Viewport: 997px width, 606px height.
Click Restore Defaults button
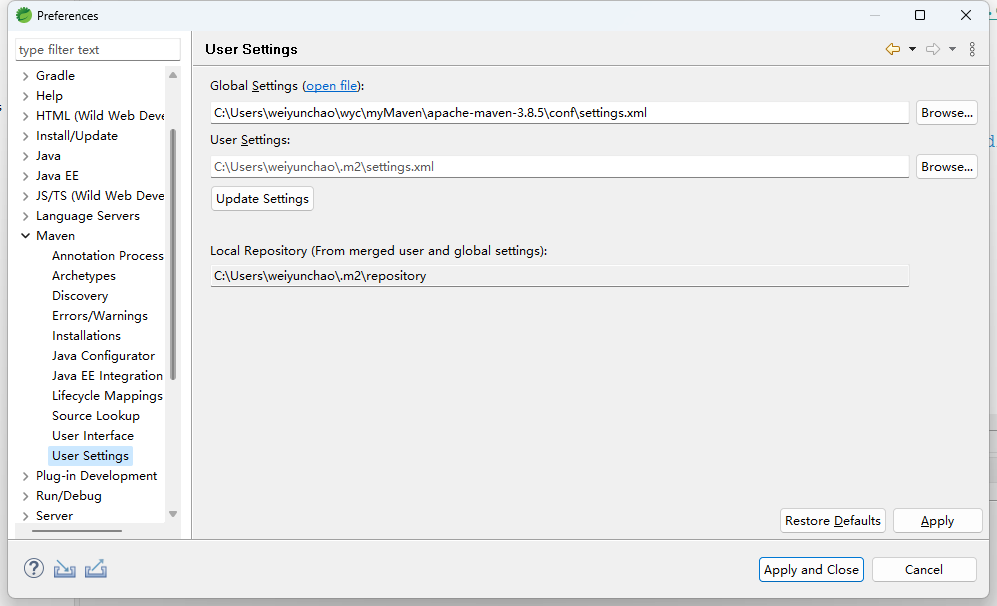pos(832,521)
